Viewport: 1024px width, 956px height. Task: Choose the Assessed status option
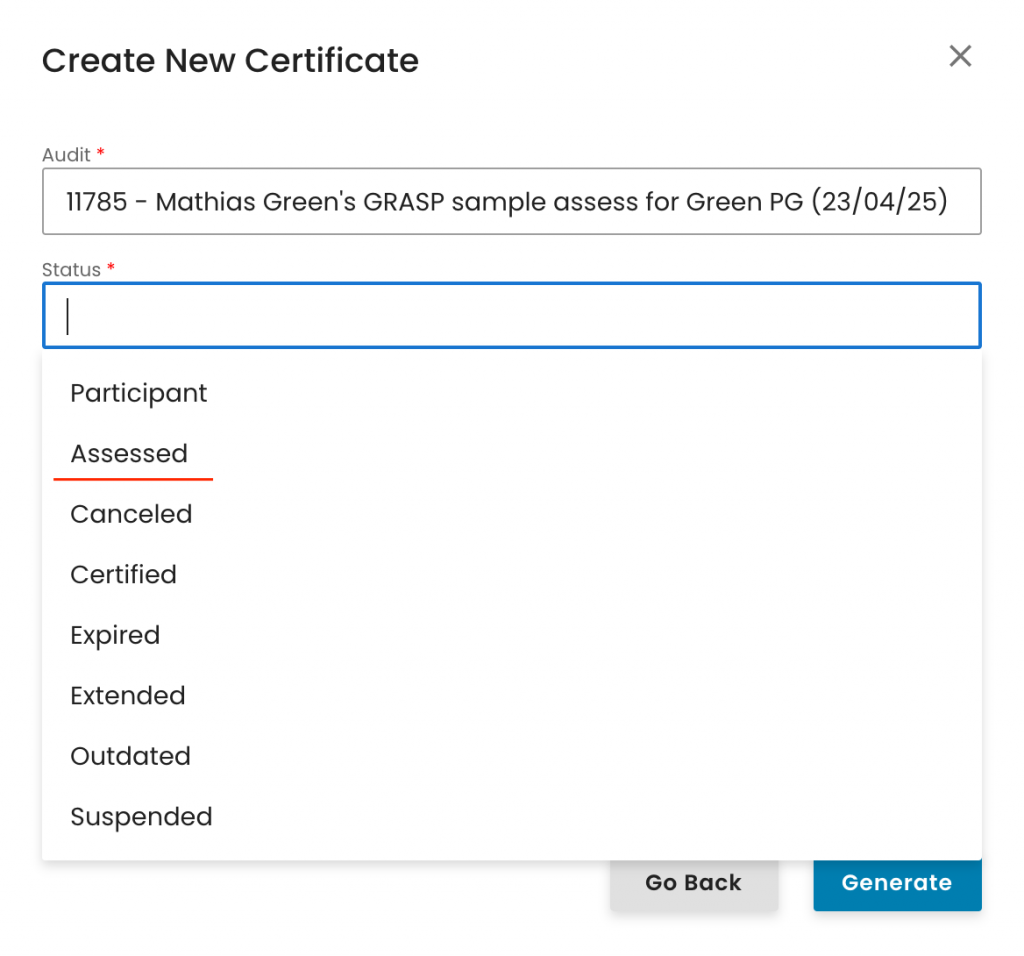129,454
